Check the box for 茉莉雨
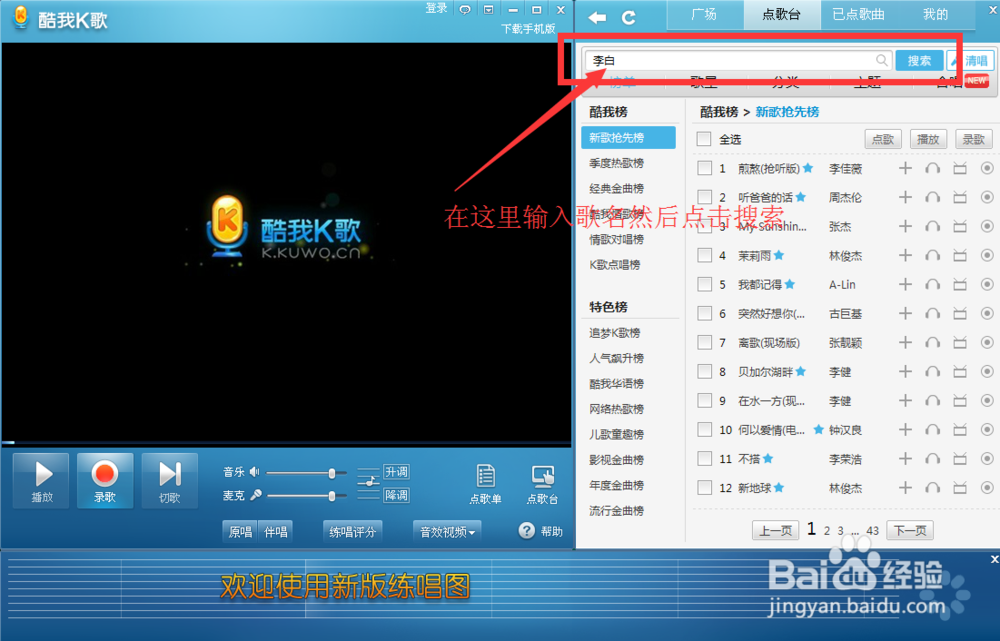Viewport: 1000px width, 641px height. pyautogui.click(x=704, y=255)
